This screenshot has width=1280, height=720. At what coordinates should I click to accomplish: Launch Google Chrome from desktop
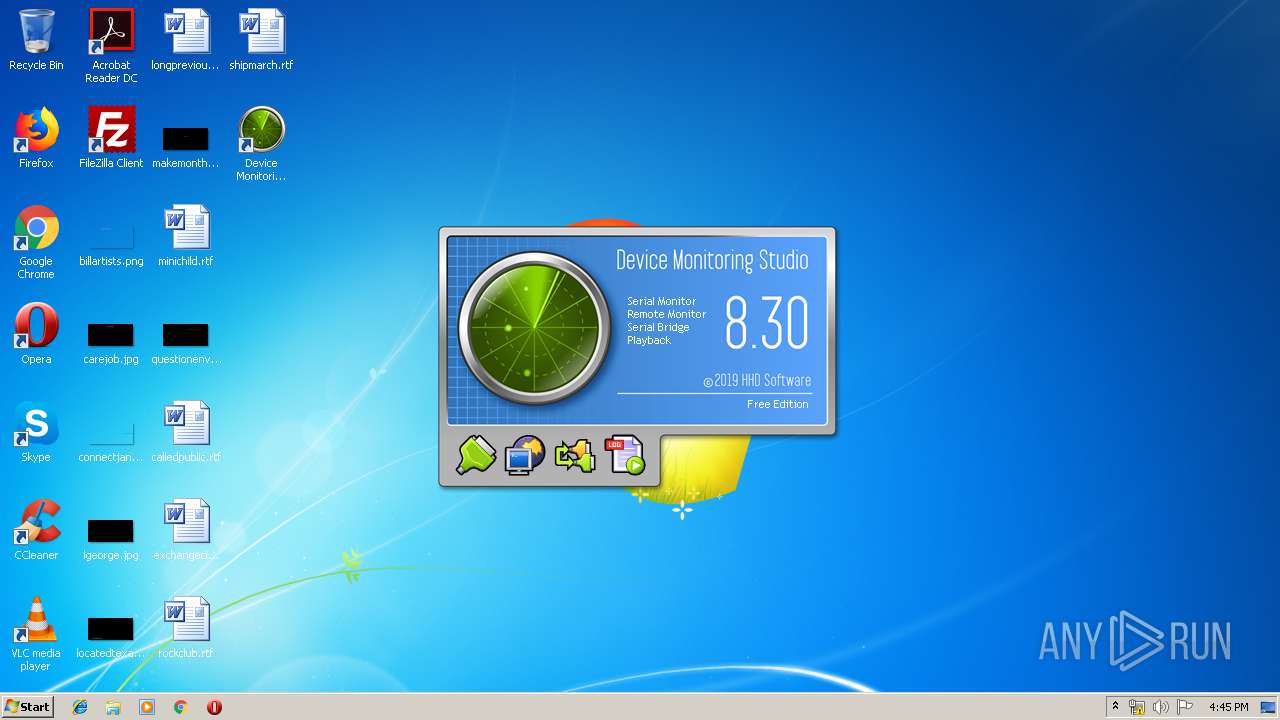pos(36,242)
